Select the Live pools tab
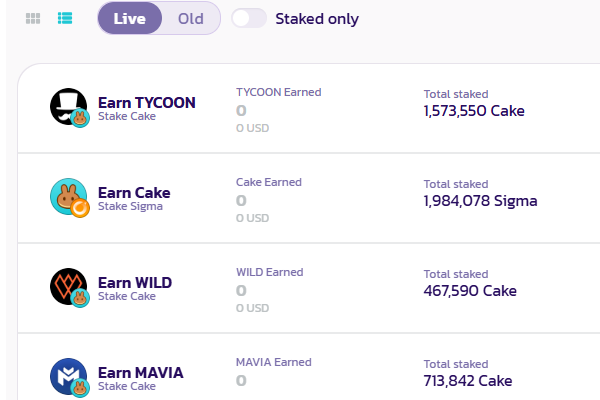The width and height of the screenshot is (600, 400). point(129,18)
